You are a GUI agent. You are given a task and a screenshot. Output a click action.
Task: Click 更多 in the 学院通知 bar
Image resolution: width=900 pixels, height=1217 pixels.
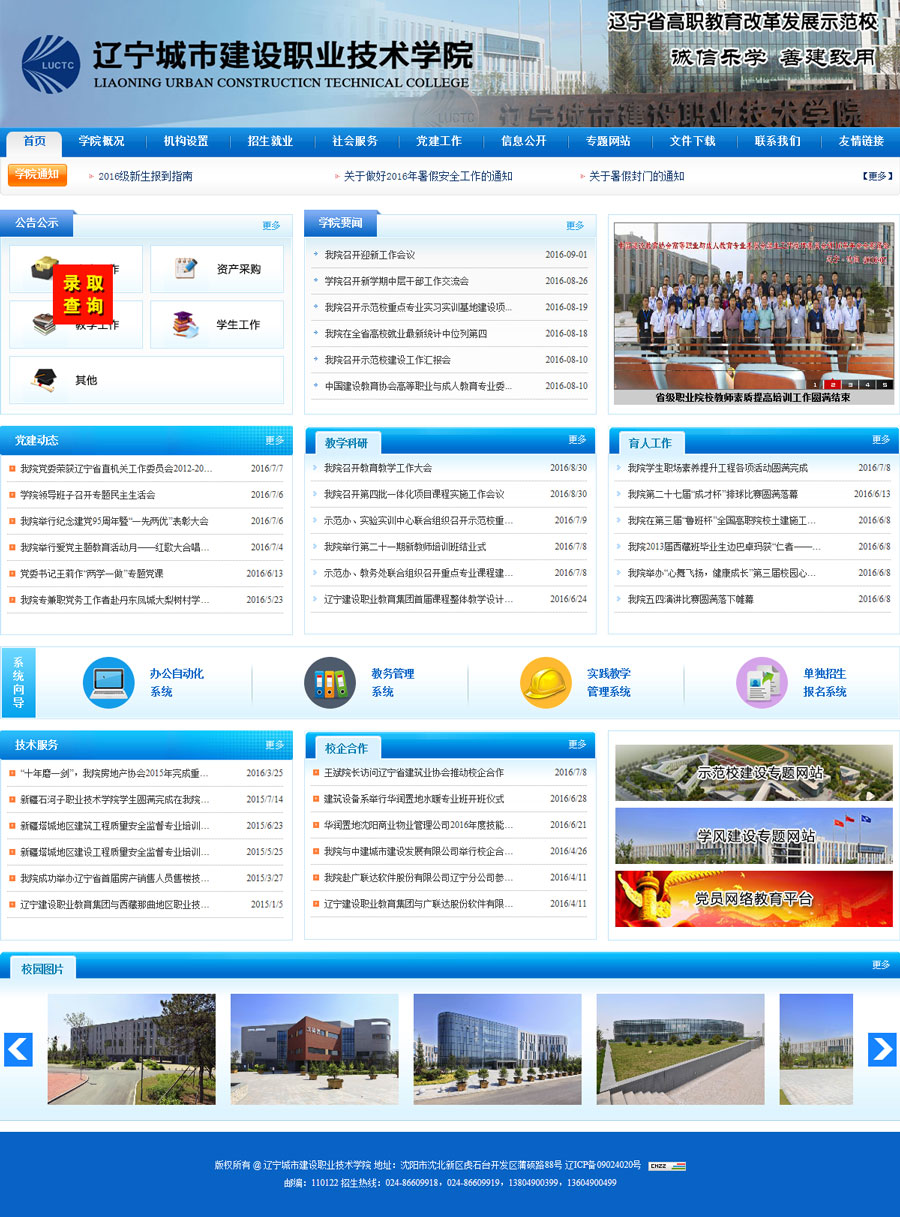click(x=877, y=176)
